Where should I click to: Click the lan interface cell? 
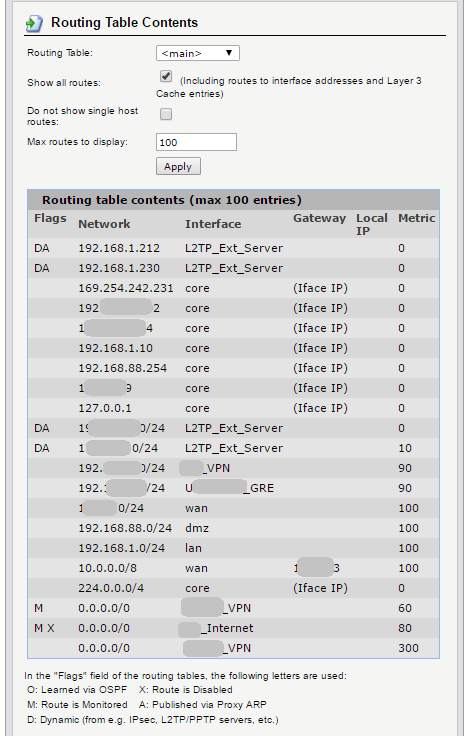pos(193,548)
